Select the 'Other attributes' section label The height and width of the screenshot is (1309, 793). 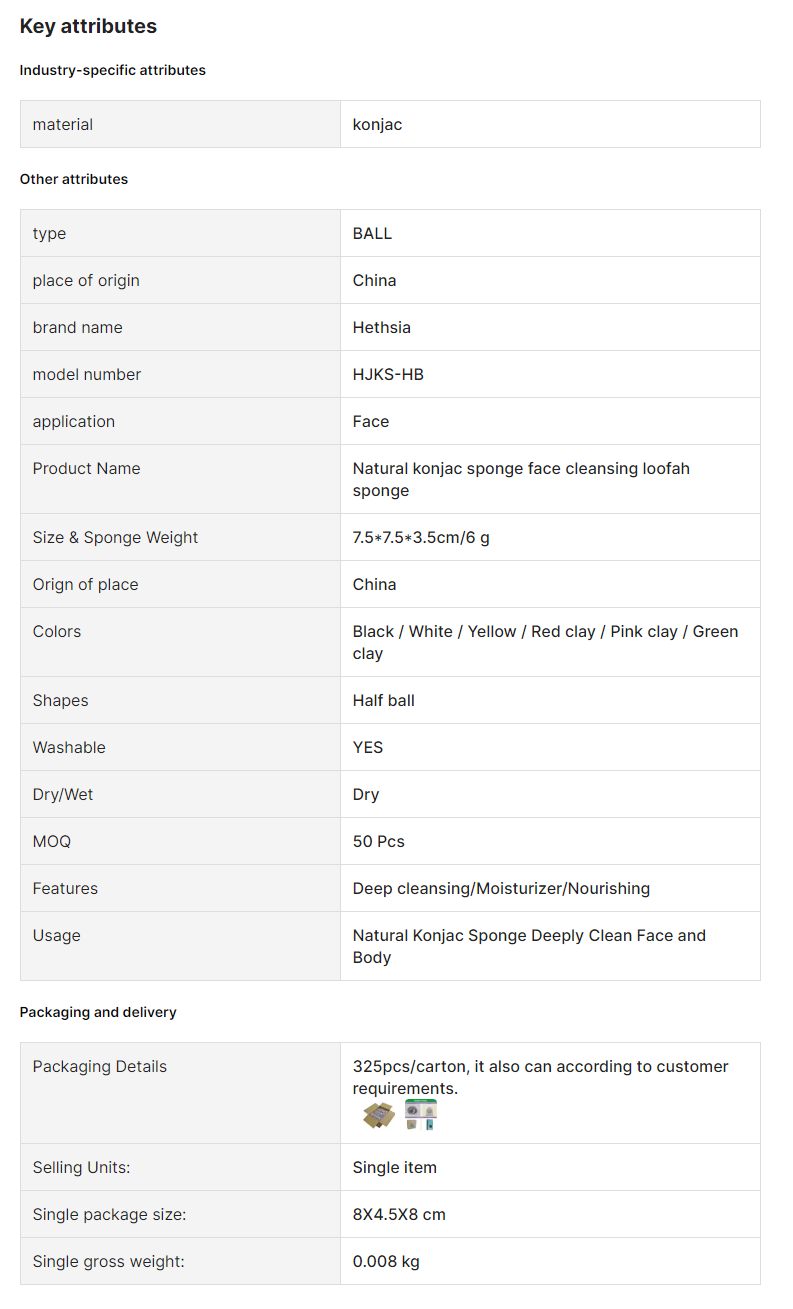click(74, 179)
